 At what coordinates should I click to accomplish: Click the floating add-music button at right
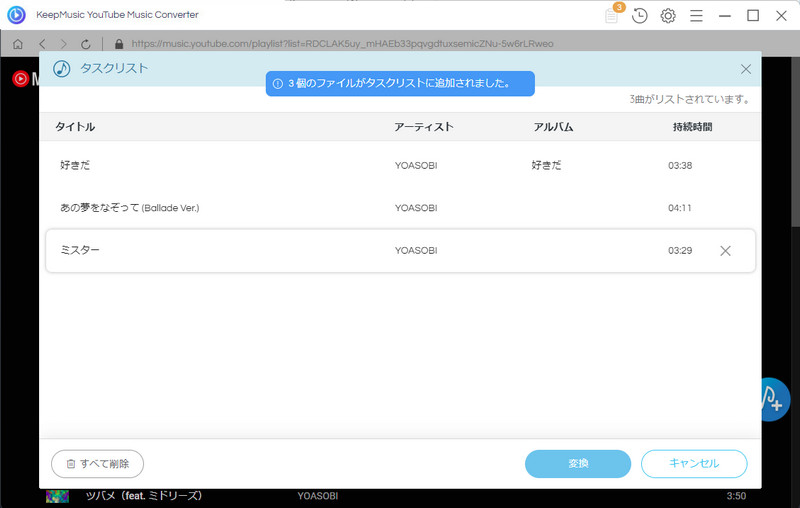[776, 399]
